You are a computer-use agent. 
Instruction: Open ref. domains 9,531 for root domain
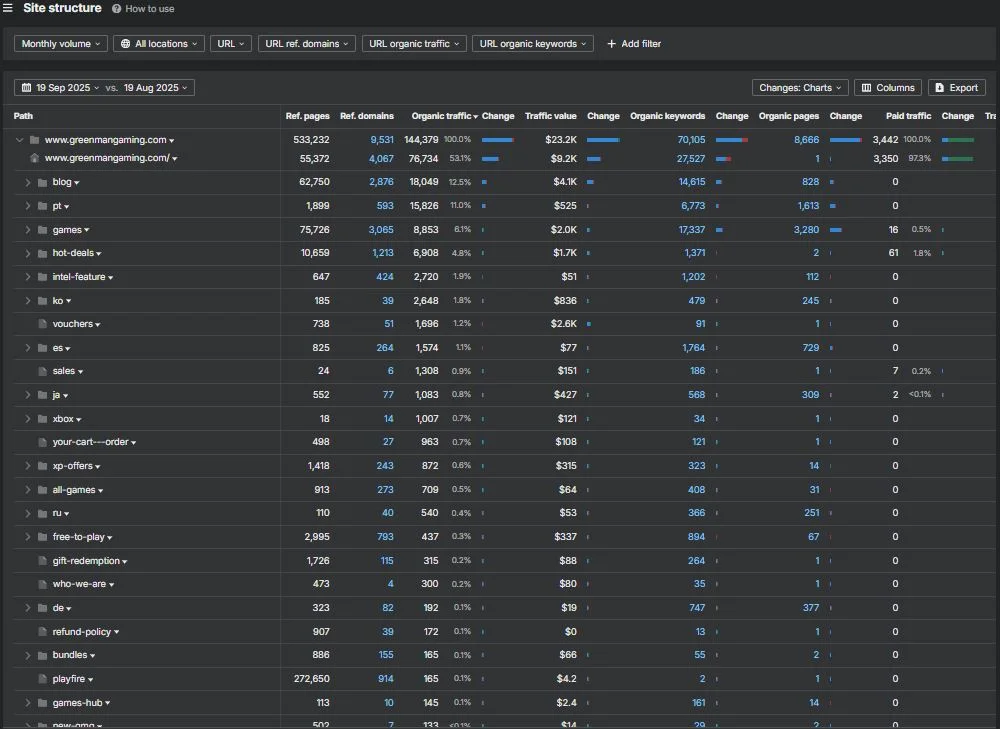[382, 140]
